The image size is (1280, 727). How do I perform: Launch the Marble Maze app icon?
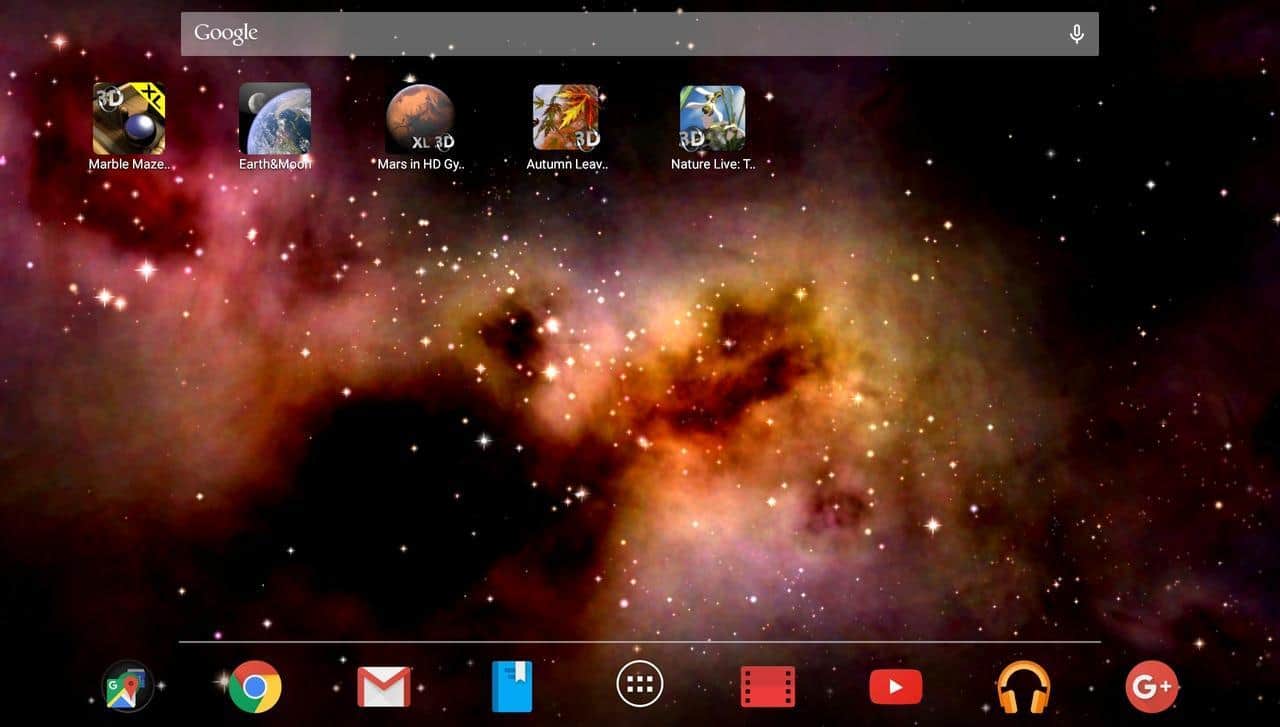pos(129,118)
